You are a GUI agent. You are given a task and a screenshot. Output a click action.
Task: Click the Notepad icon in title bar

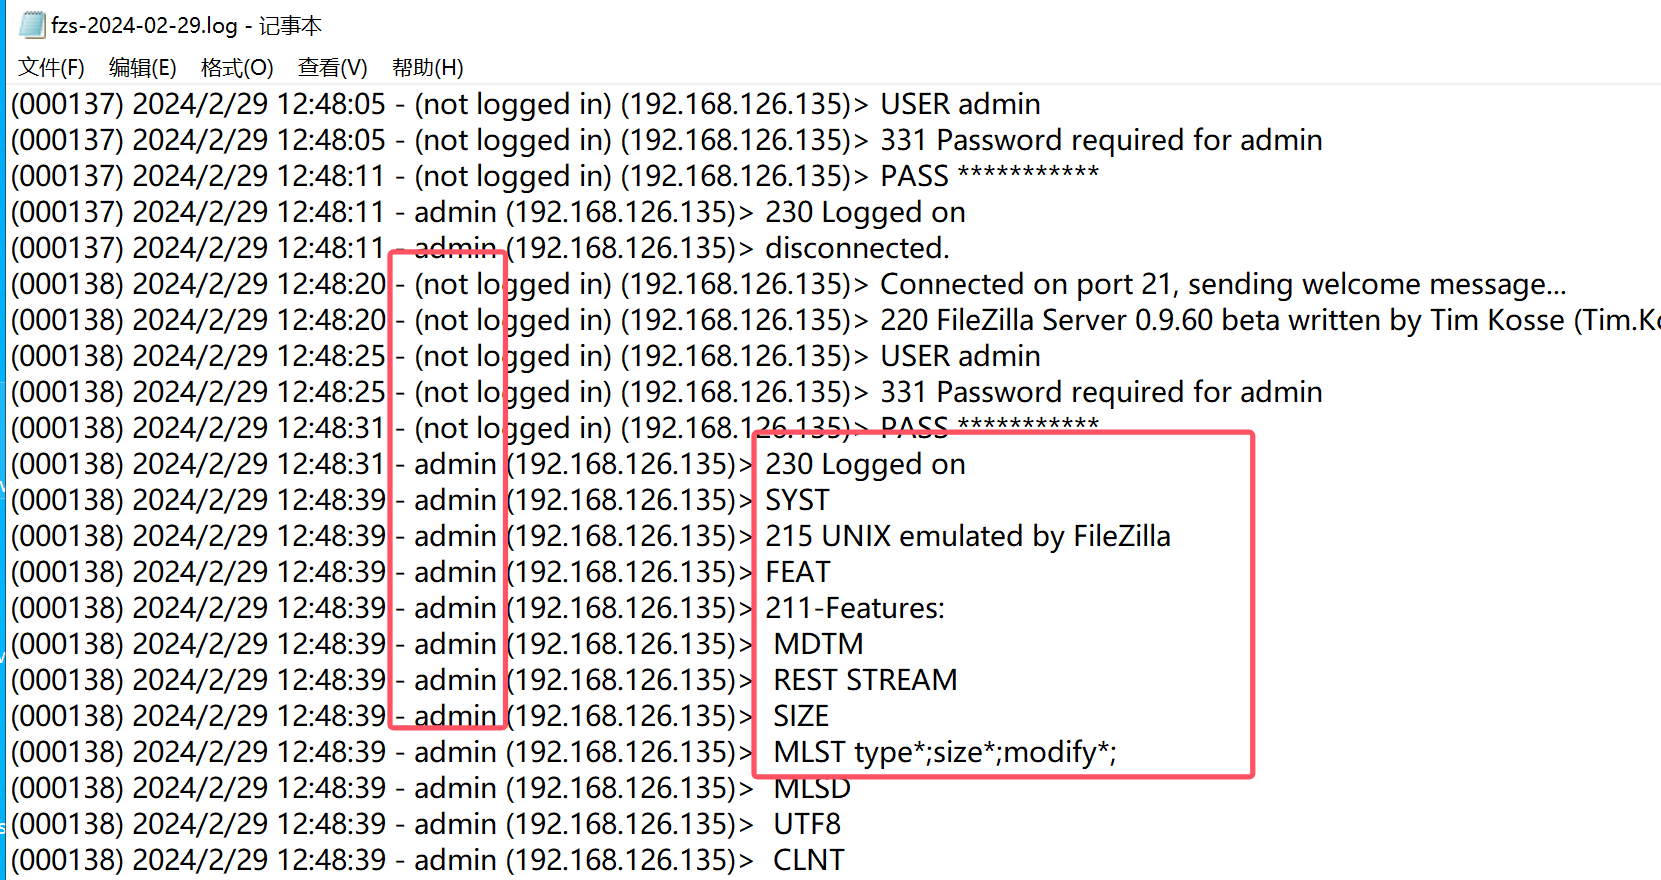click(32, 25)
